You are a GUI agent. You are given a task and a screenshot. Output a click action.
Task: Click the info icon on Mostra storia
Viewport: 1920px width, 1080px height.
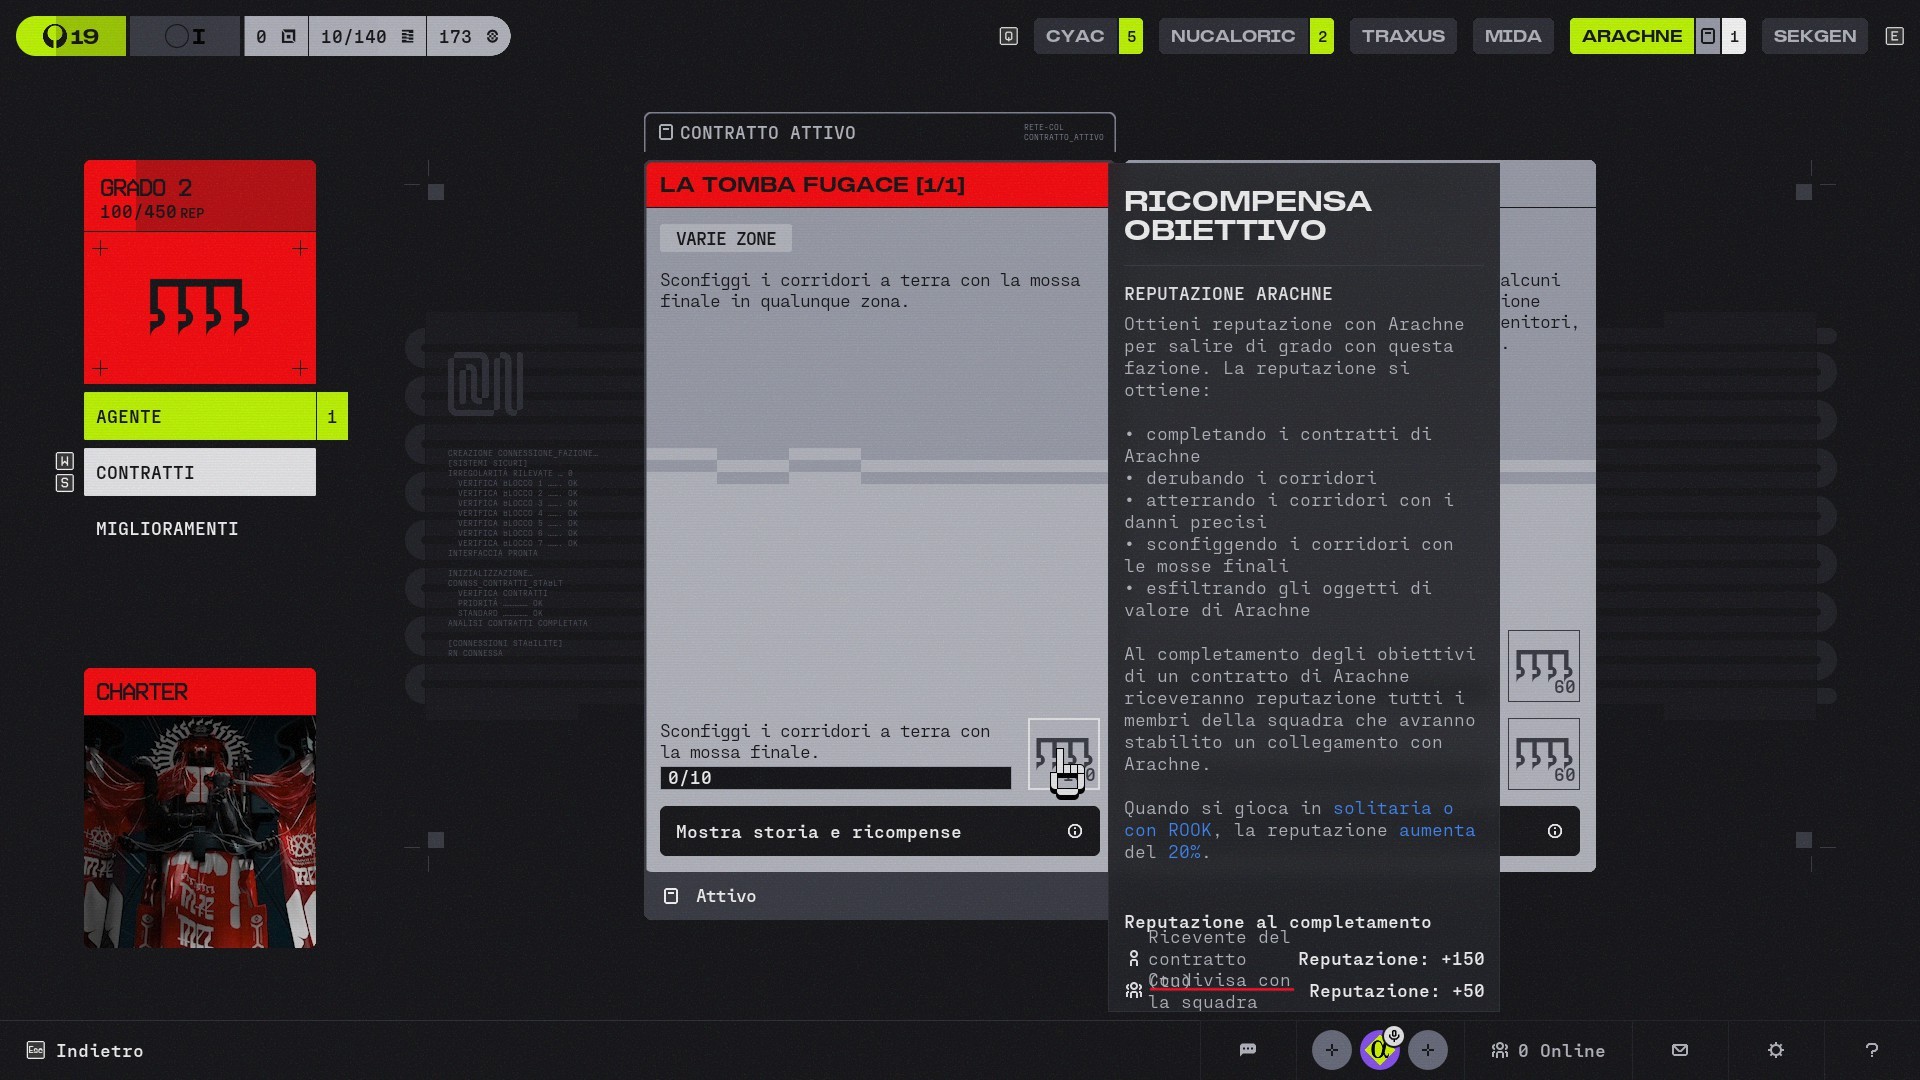1074,831
